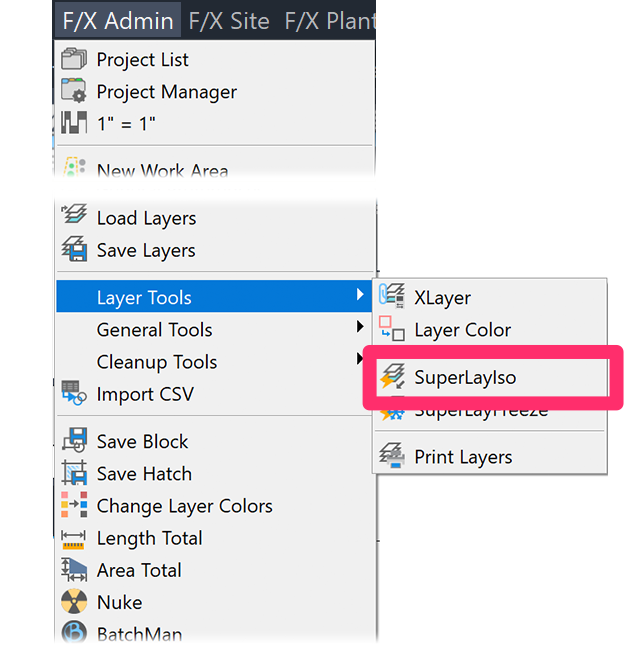Expand the General Tools submenu arrow
The width and height of the screenshot is (624, 650).
pyautogui.click(x=359, y=329)
